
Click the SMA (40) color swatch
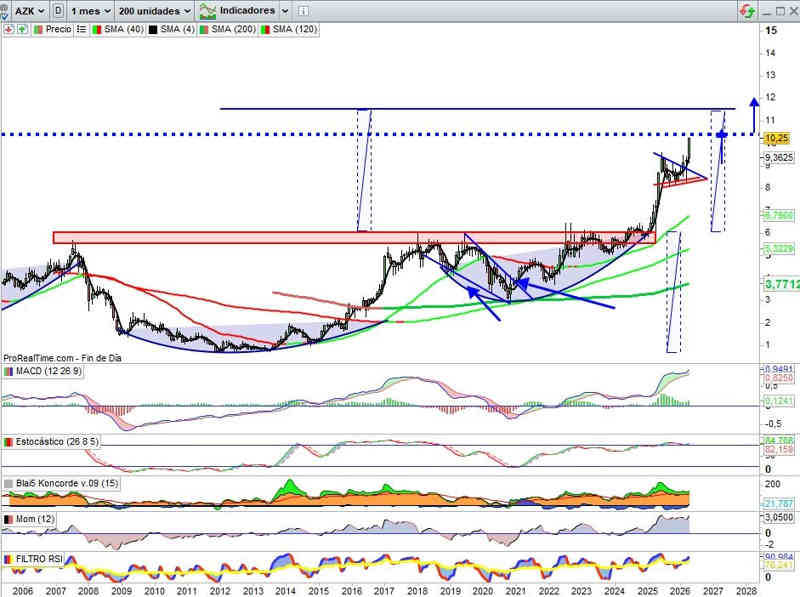point(97,29)
